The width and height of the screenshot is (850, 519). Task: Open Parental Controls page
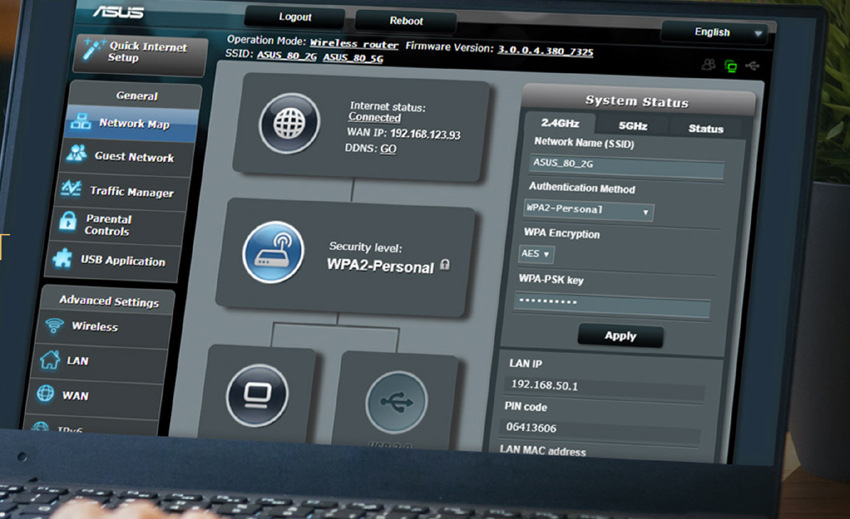(118, 225)
